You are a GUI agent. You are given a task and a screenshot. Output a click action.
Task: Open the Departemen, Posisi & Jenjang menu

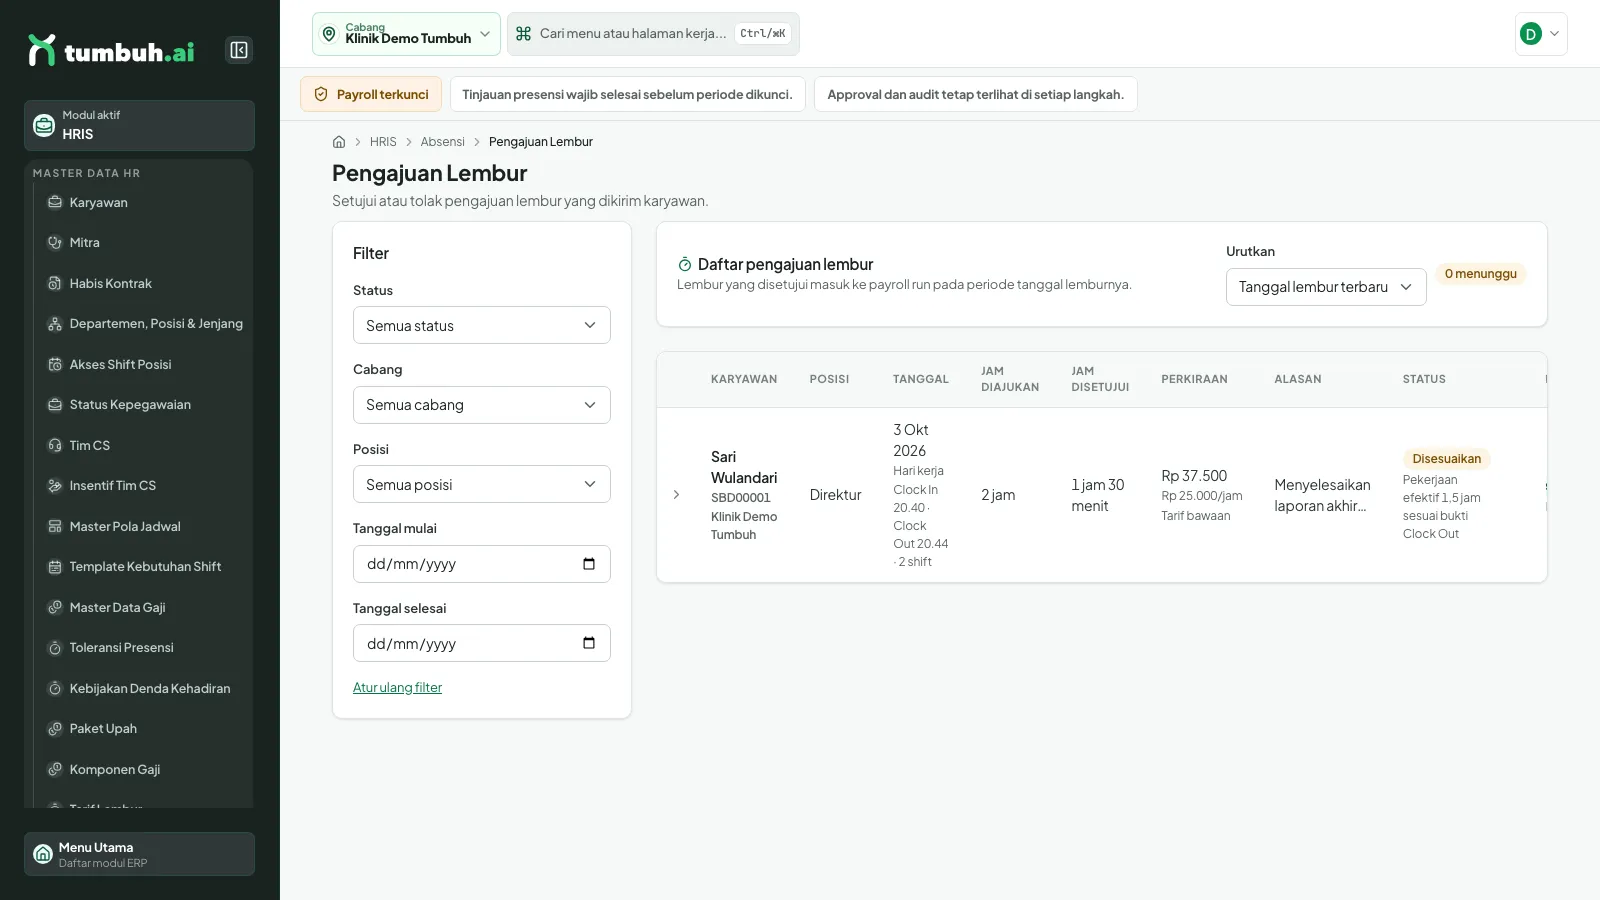click(144, 323)
